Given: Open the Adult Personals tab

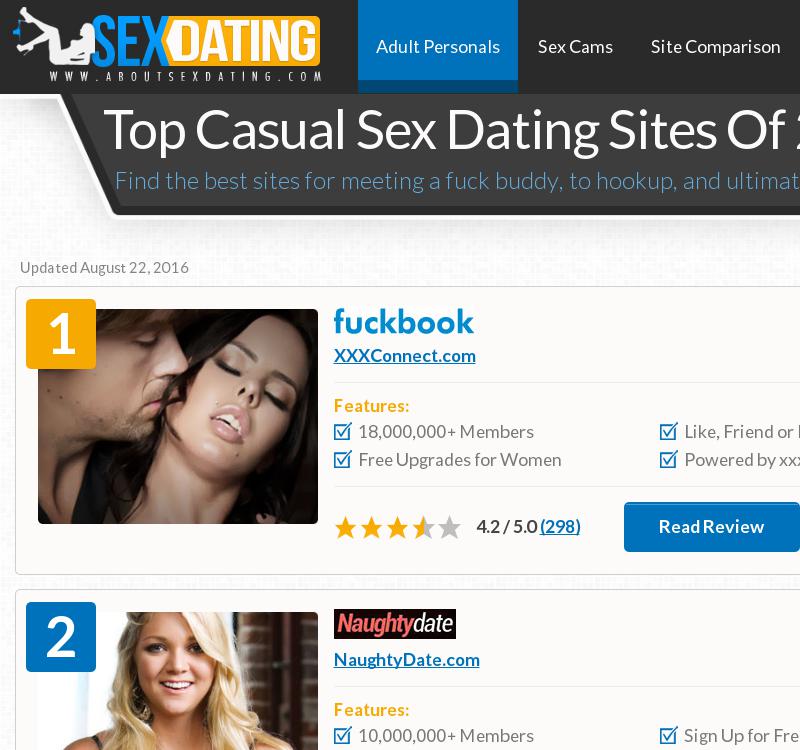Looking at the screenshot, I should point(438,47).
